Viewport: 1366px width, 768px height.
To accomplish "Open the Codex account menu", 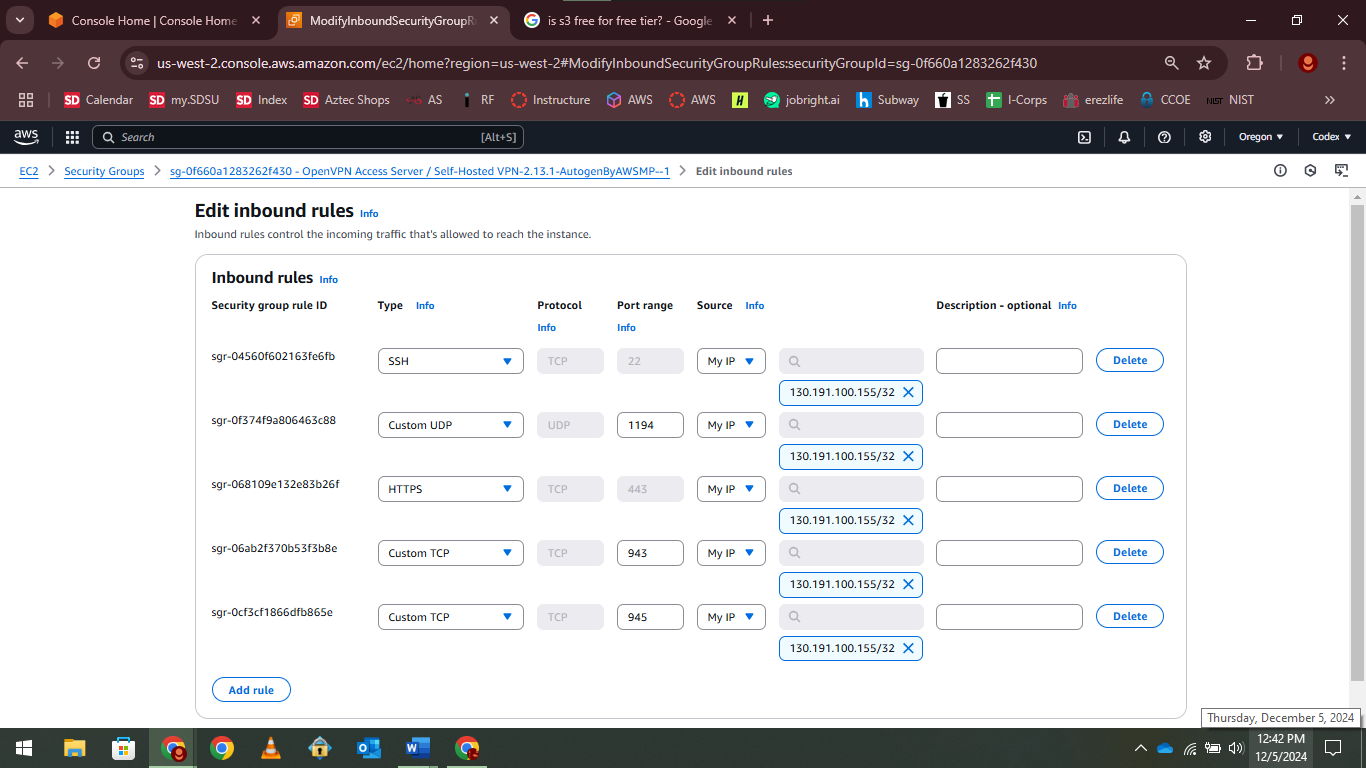I will coord(1332,137).
